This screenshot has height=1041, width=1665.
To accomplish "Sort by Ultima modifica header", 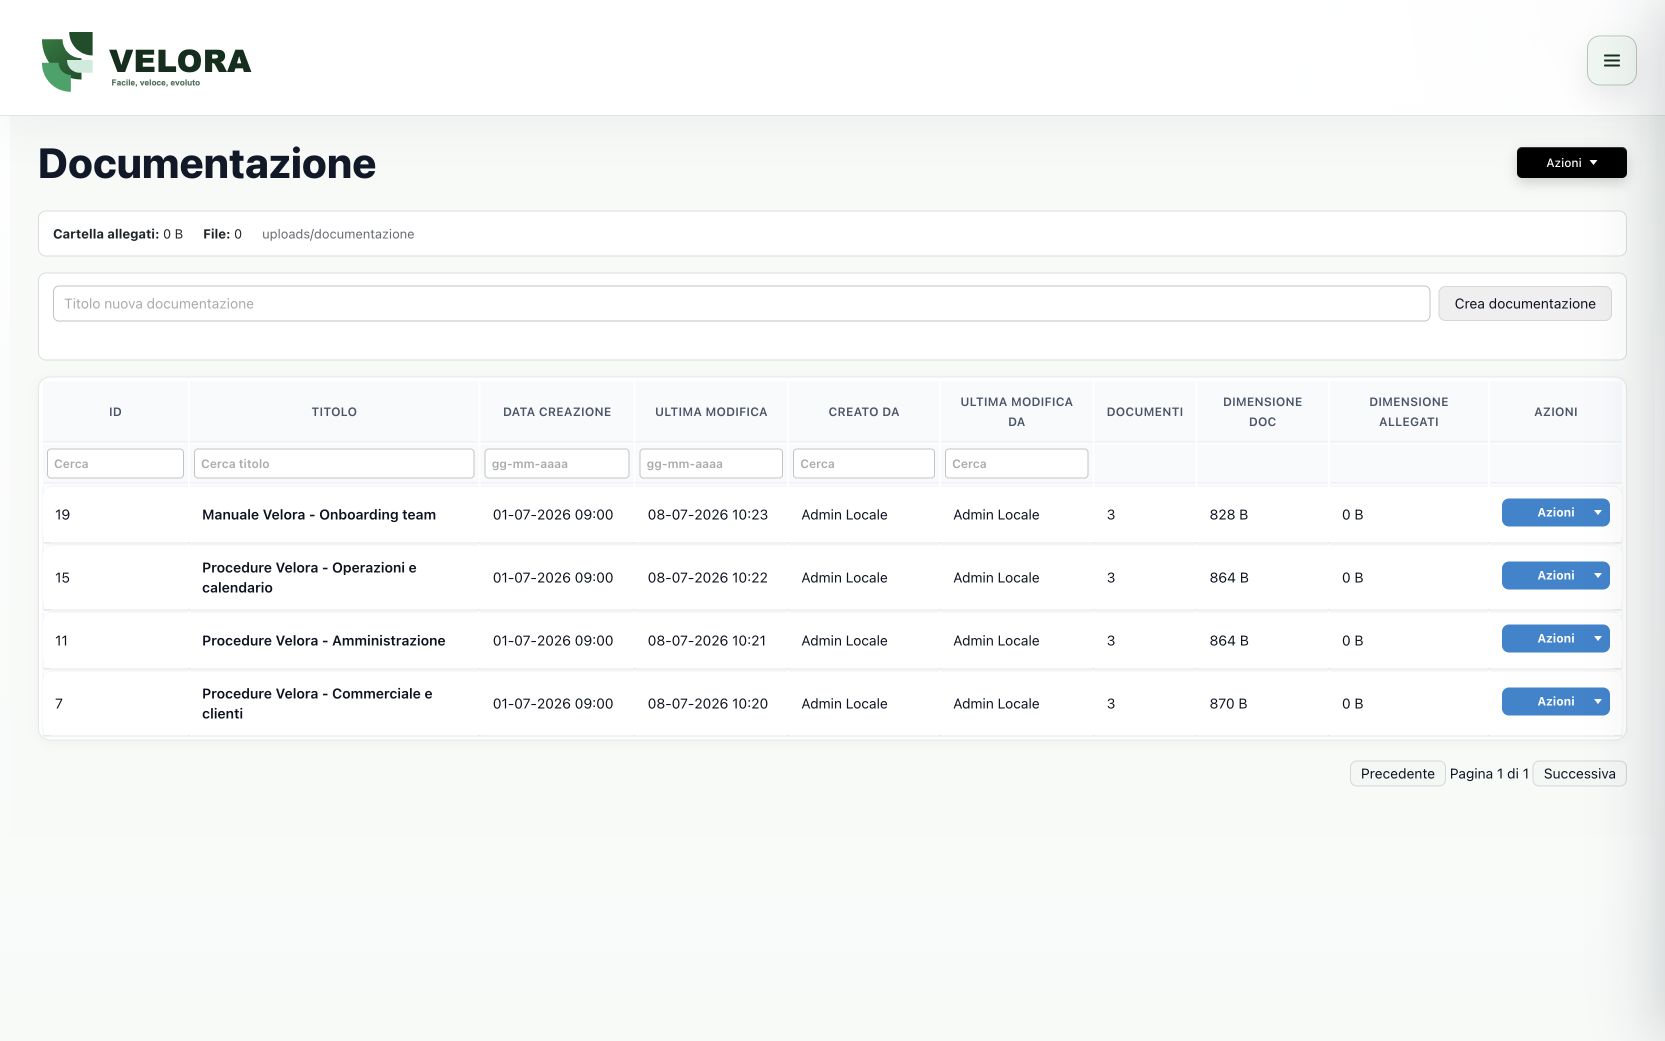I will [711, 412].
